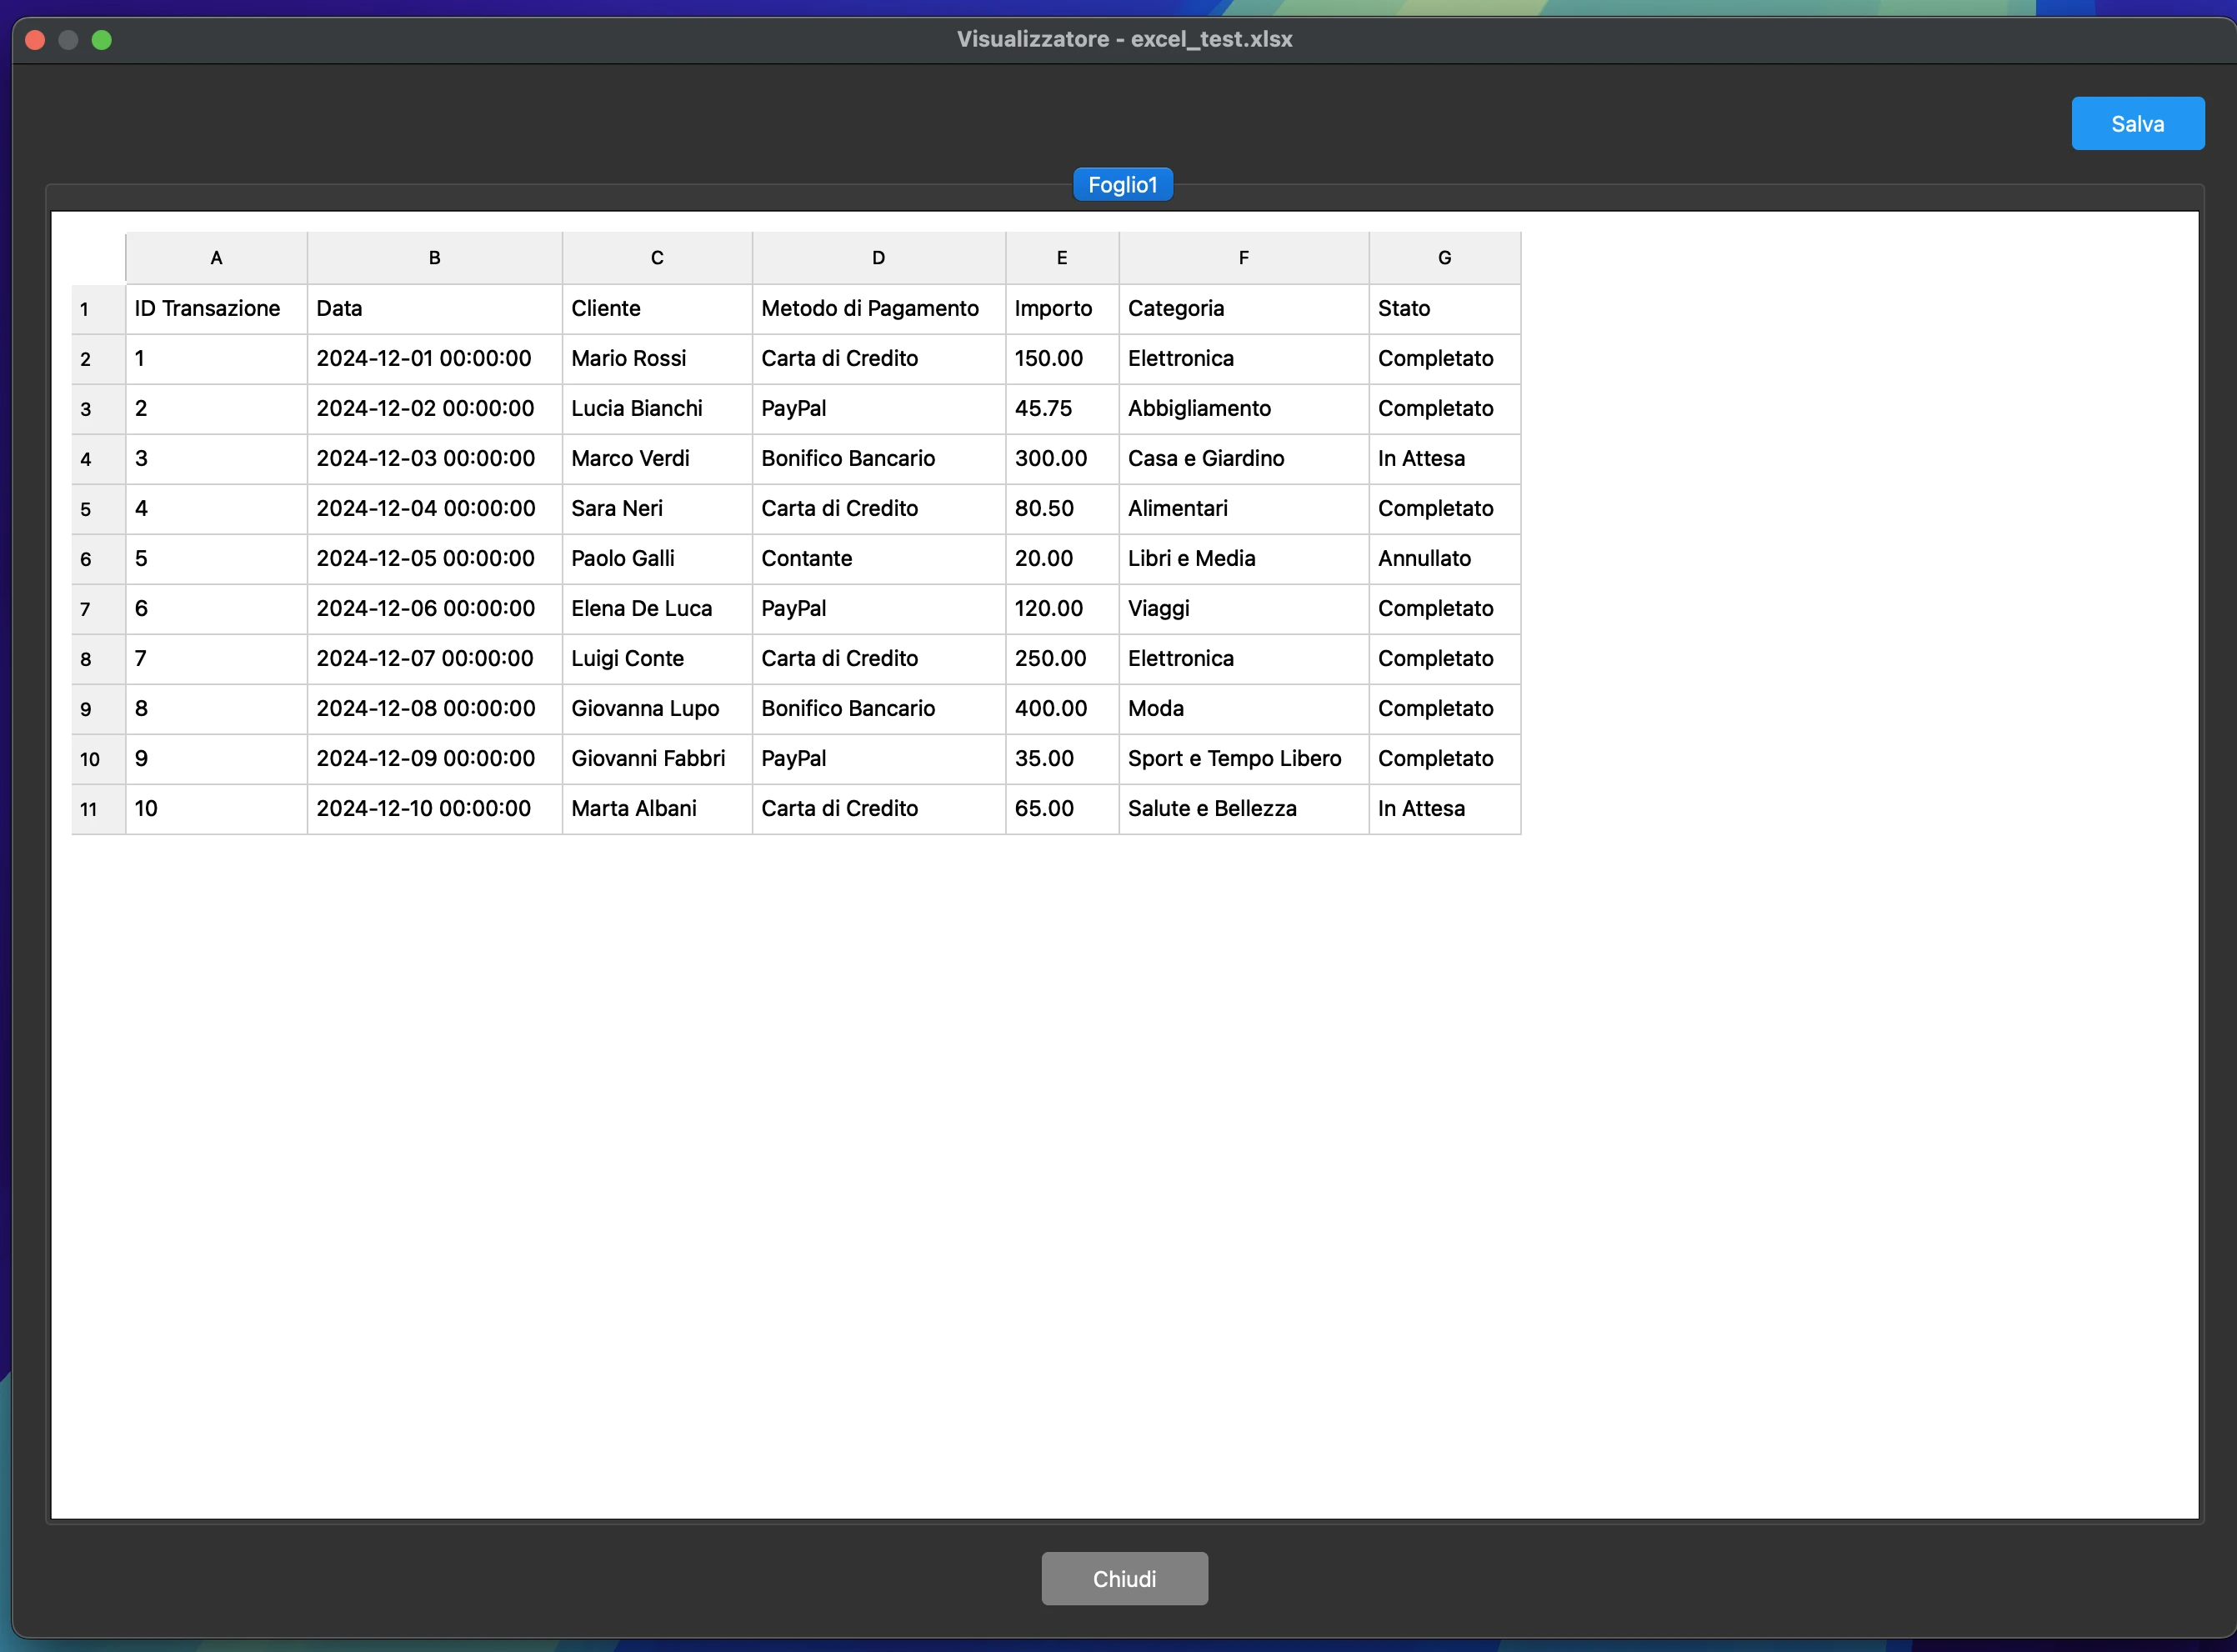2237x1652 pixels.
Task: Select 'PayPal' in Elena De Luca row
Action: (x=878, y=608)
